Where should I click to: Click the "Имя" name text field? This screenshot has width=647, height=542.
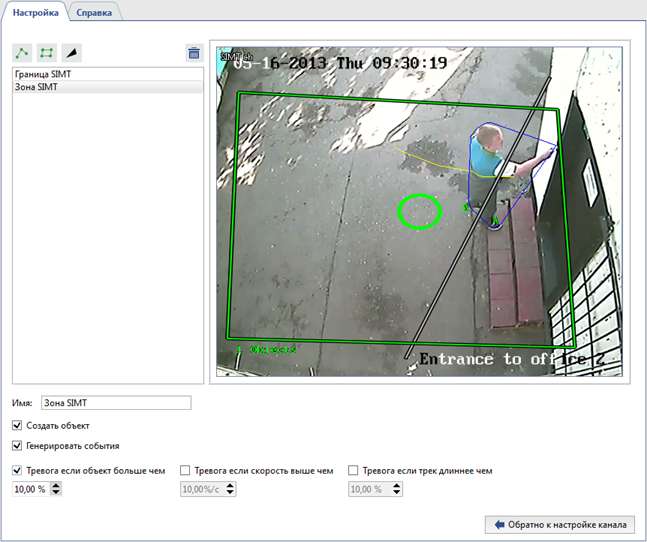pos(115,403)
